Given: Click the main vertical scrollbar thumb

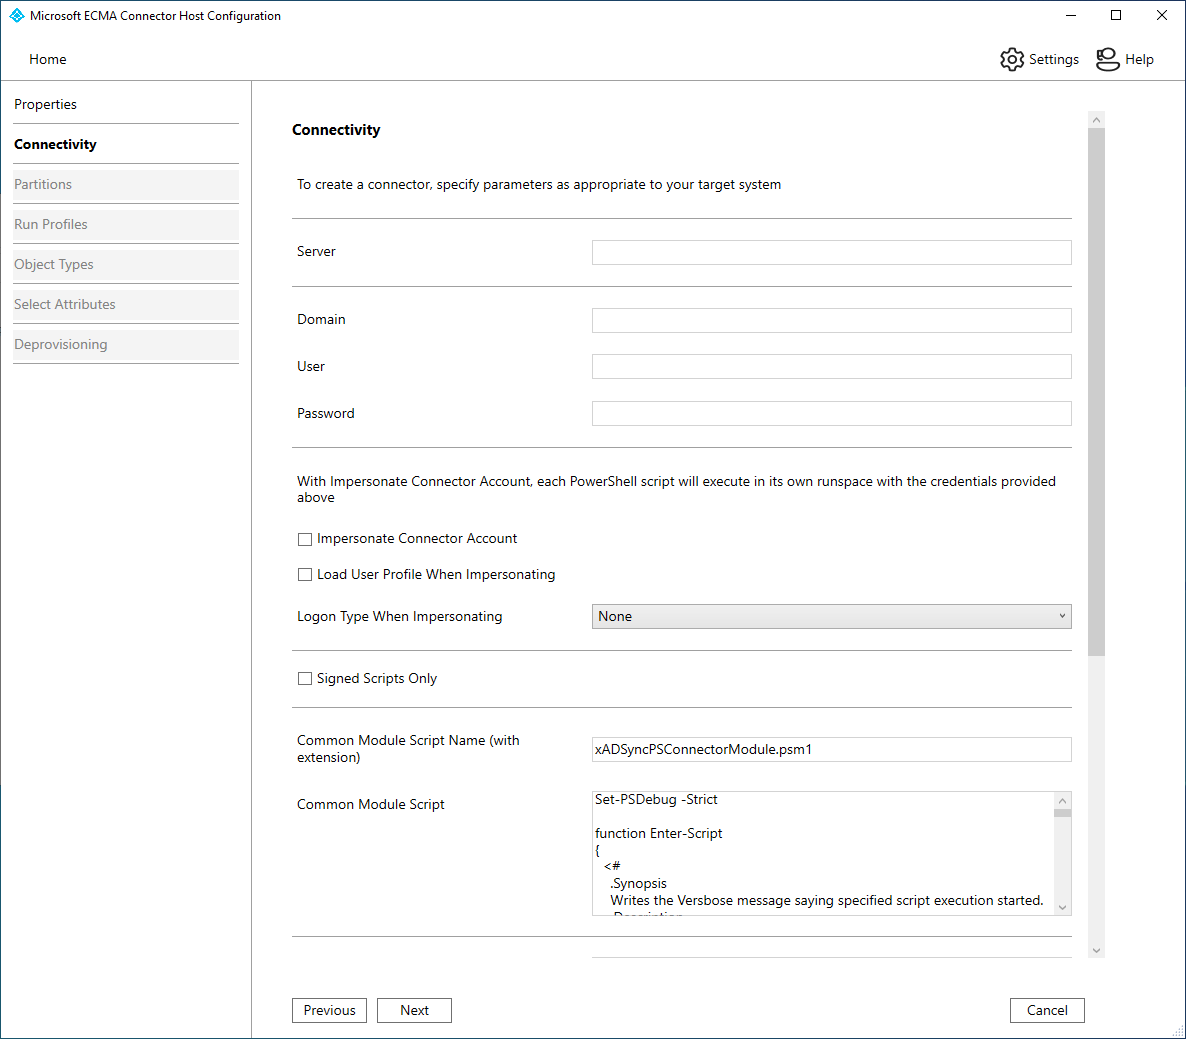Looking at the screenshot, I should coord(1096,390).
